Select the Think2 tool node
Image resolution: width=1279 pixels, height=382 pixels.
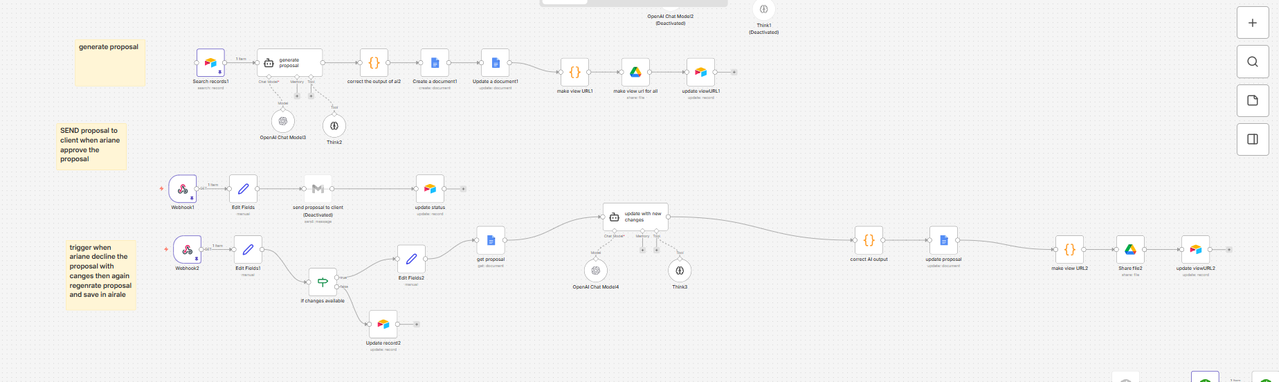334,125
